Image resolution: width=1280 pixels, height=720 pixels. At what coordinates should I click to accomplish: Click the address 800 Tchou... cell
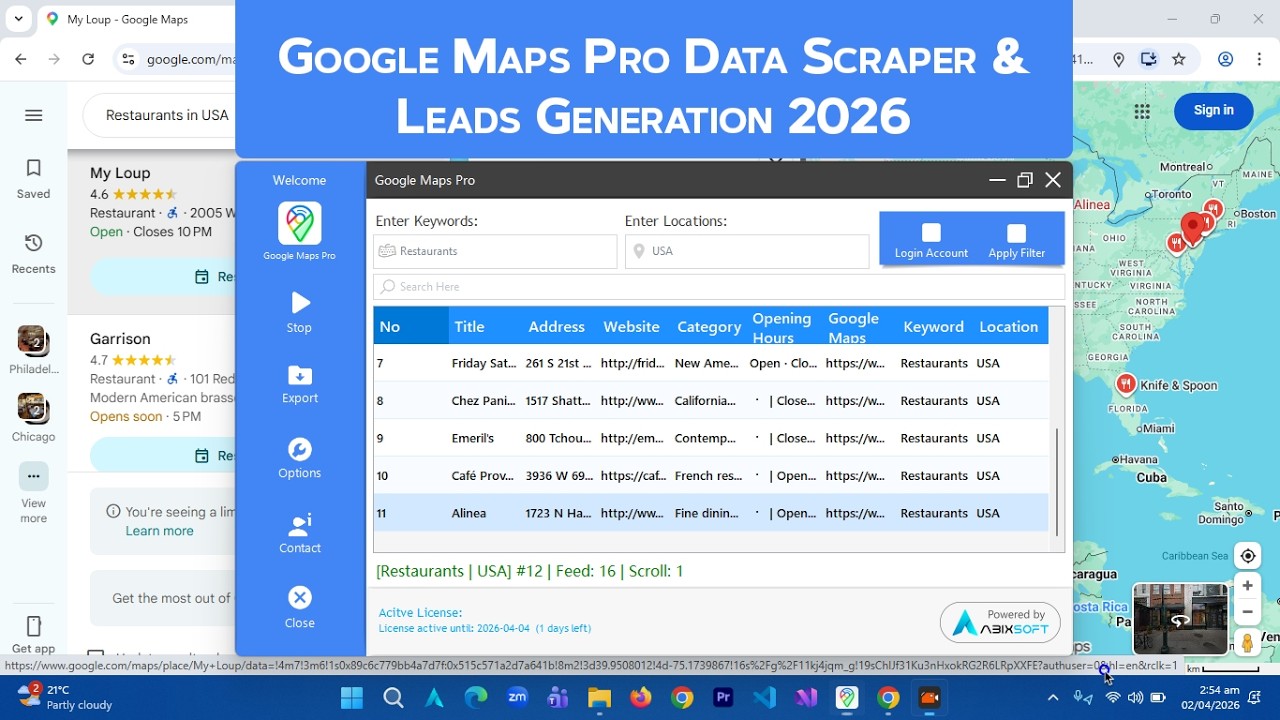[x=558, y=438]
